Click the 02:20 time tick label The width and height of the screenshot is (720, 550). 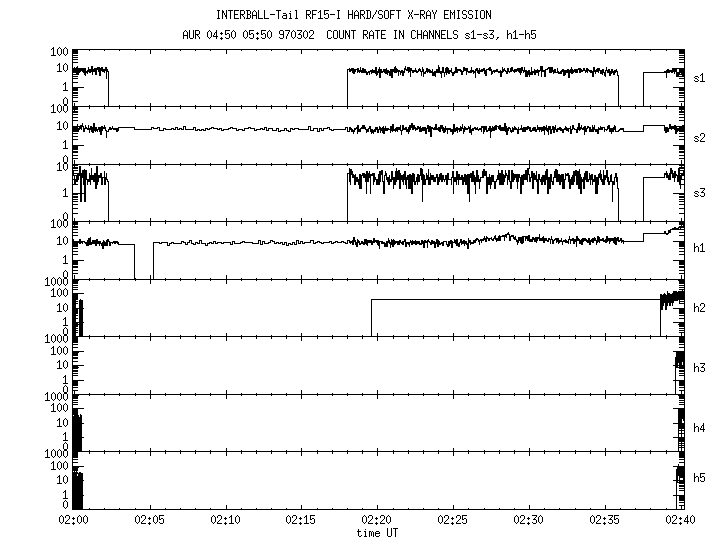click(378, 520)
